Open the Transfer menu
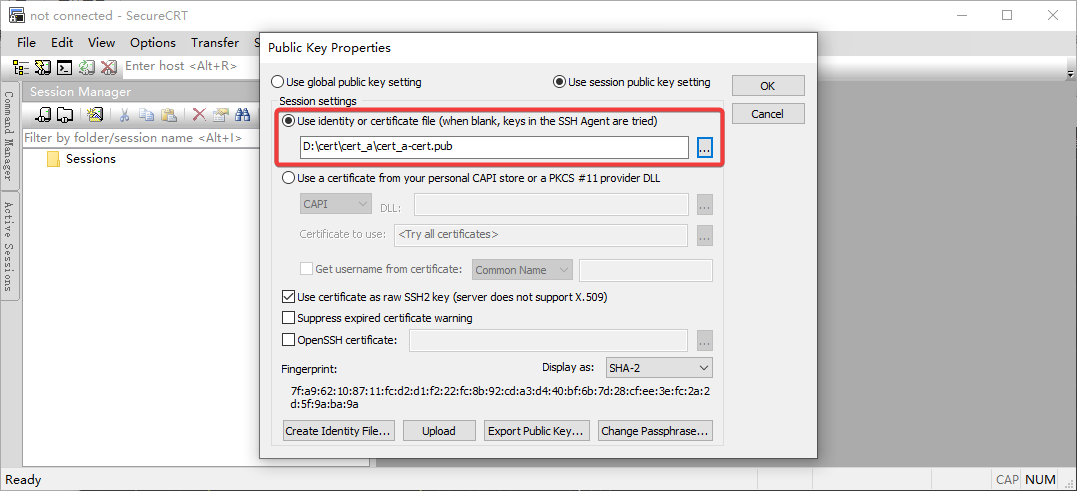The image size is (1077, 491). click(215, 43)
